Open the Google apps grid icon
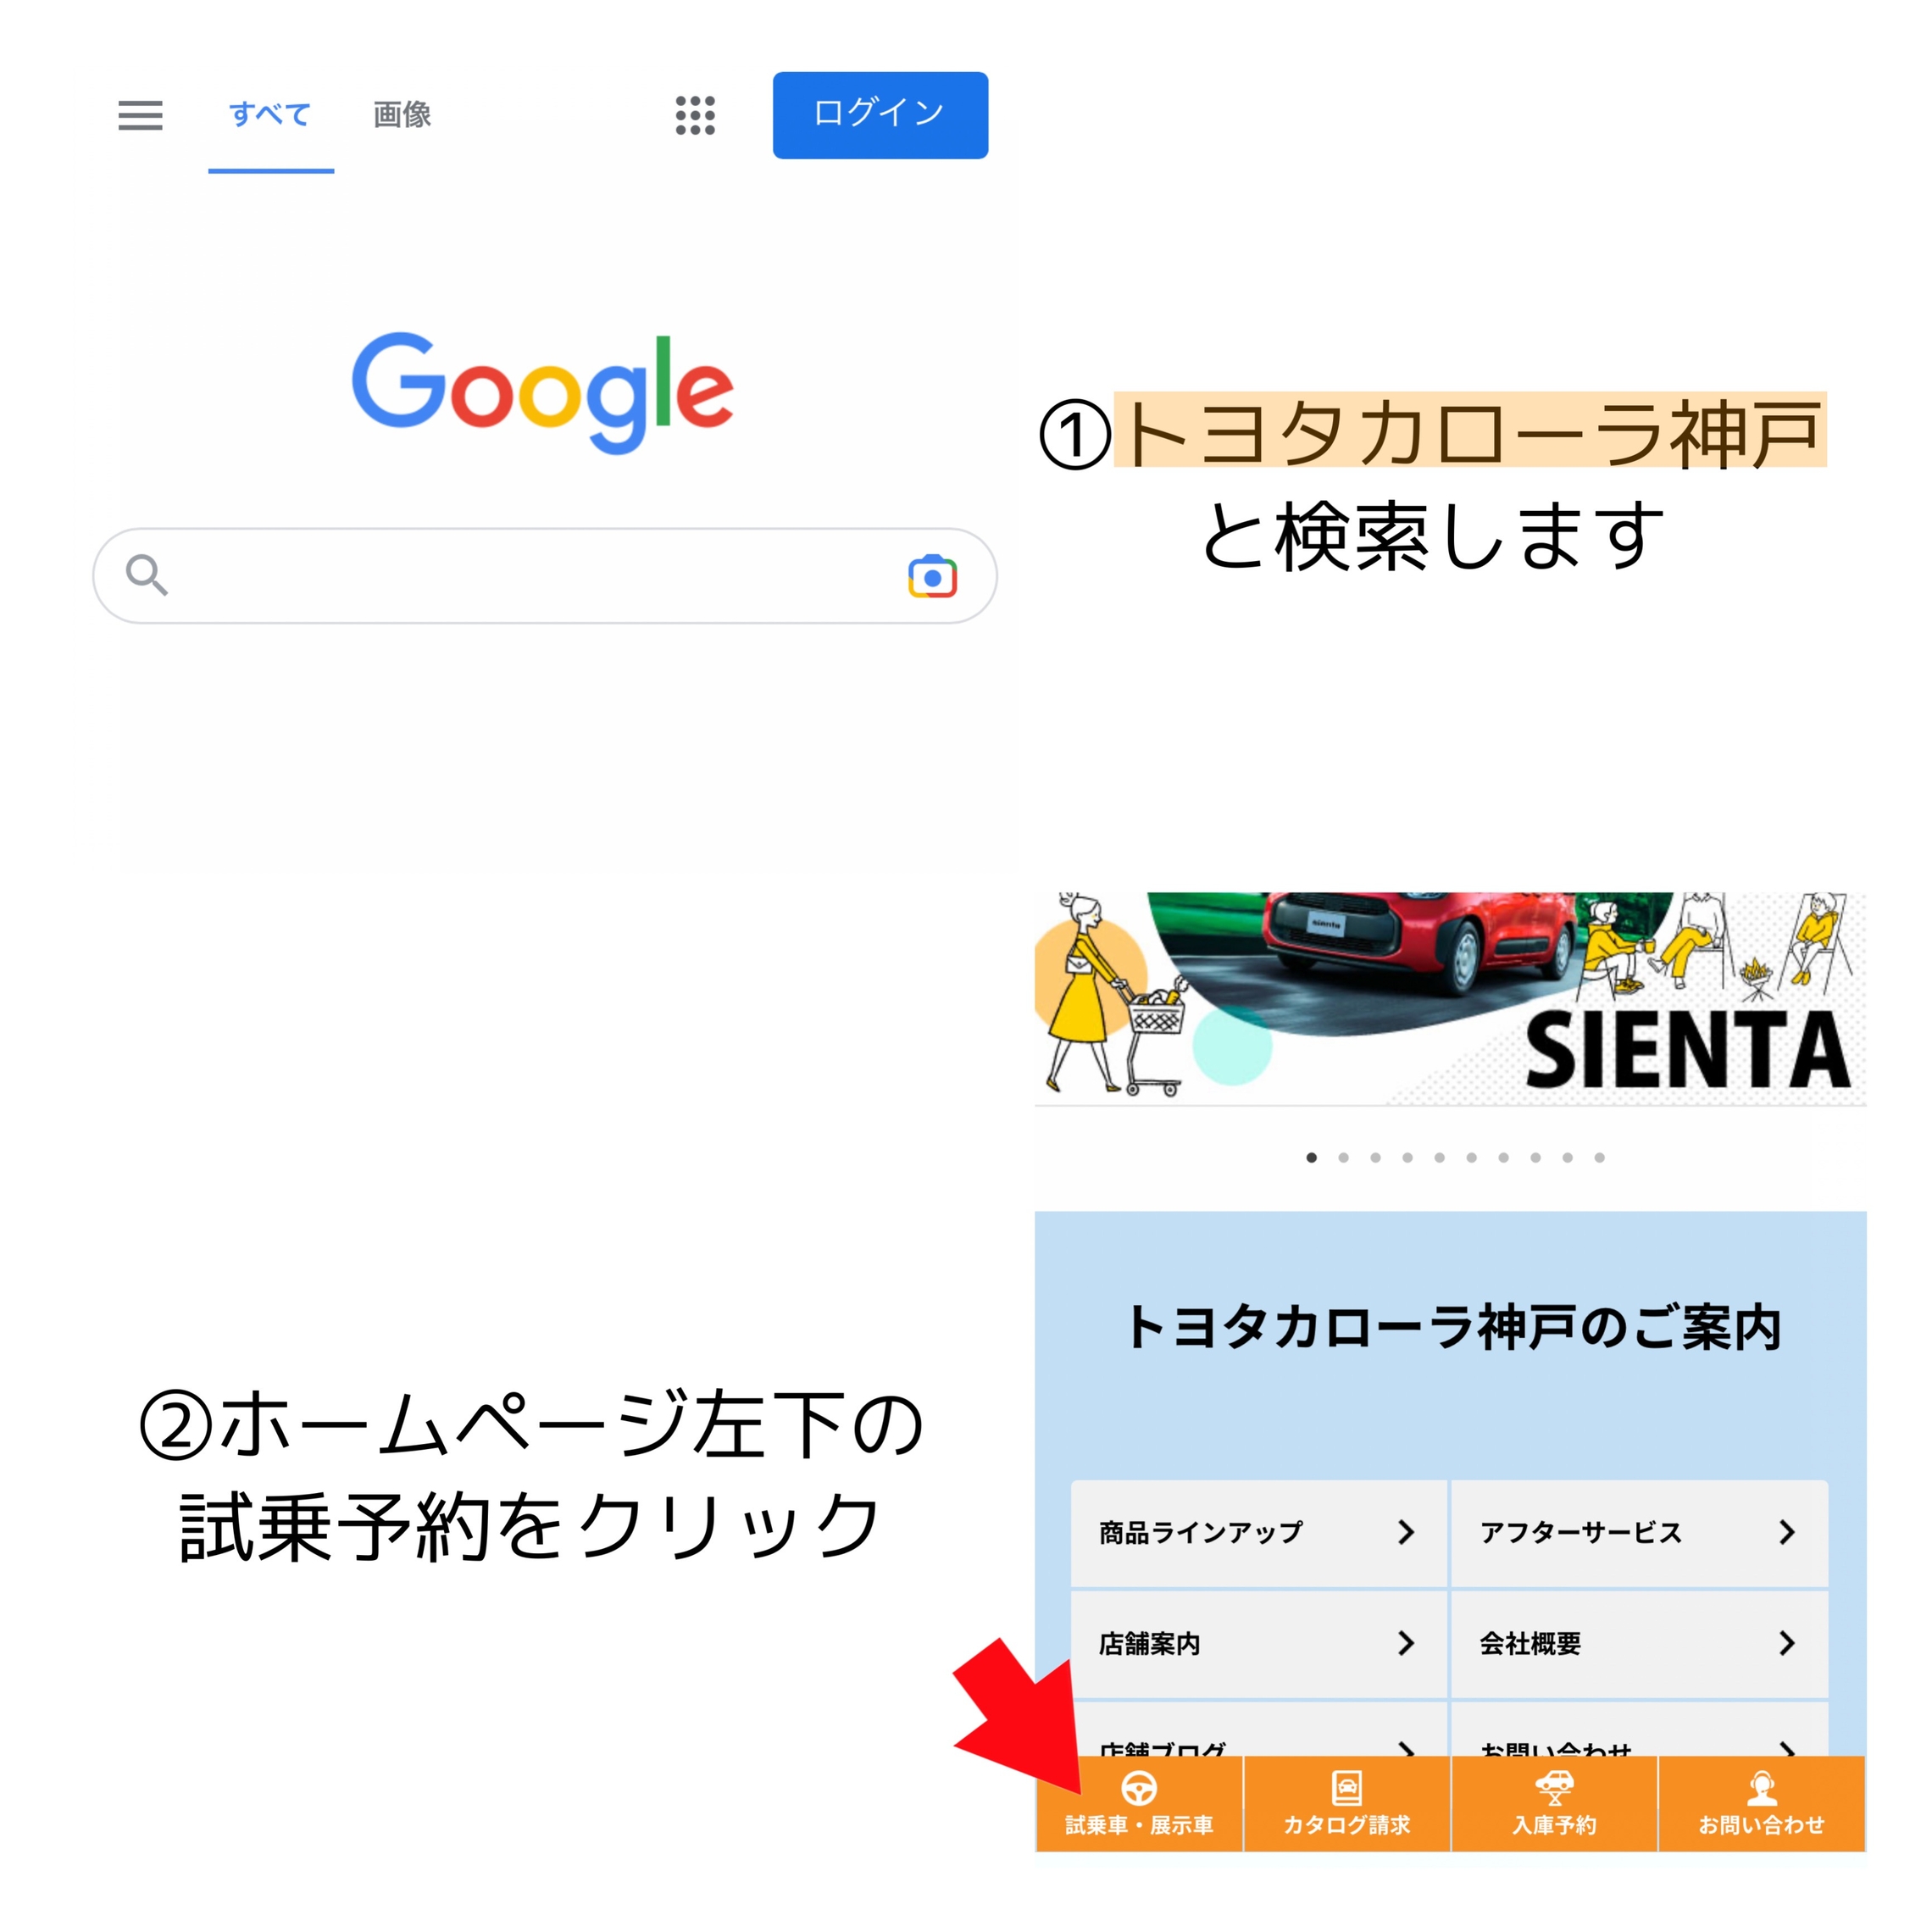Image resolution: width=1932 pixels, height=1932 pixels. 695,115
